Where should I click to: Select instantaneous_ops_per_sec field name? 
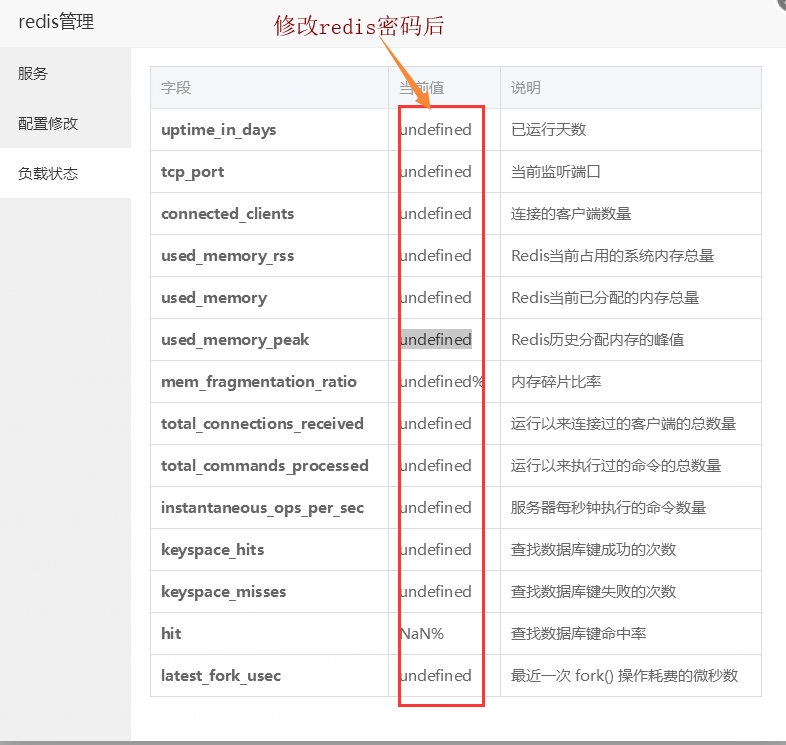pos(262,508)
